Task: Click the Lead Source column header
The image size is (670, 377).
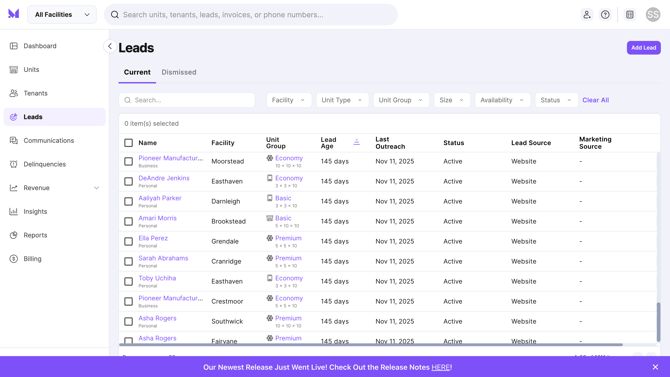Action: pyautogui.click(x=531, y=143)
